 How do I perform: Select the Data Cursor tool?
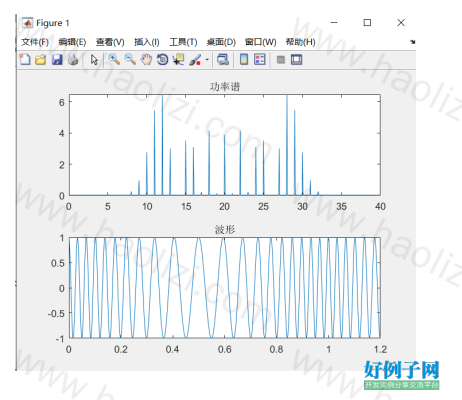178,60
